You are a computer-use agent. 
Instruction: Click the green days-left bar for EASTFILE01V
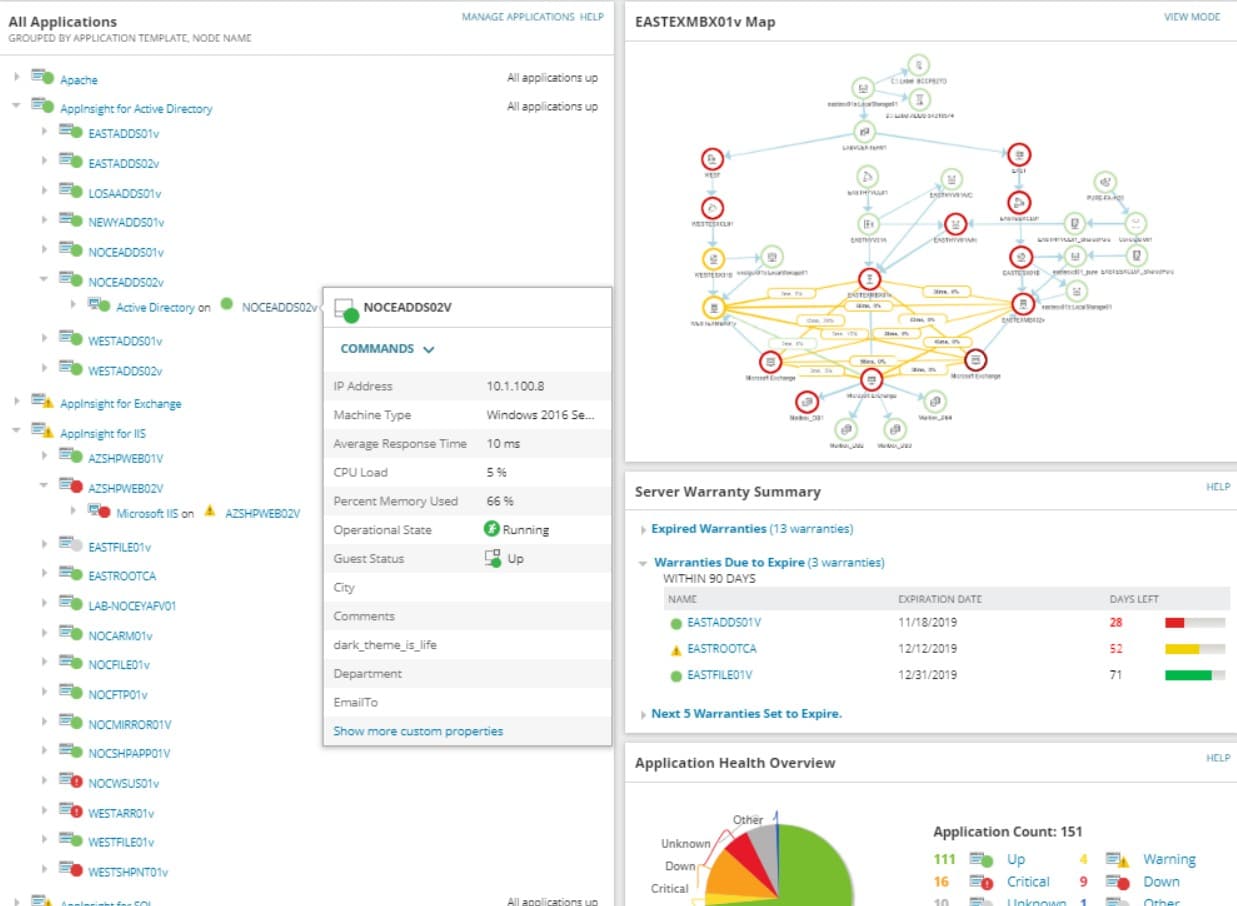[1188, 676]
